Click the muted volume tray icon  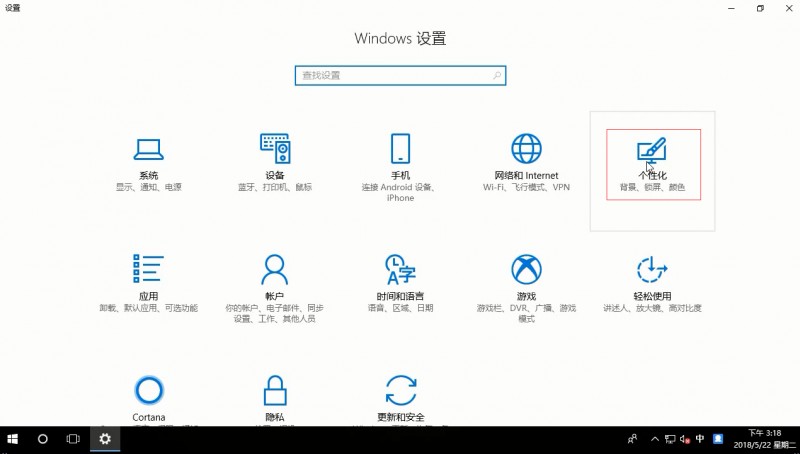tap(685, 439)
